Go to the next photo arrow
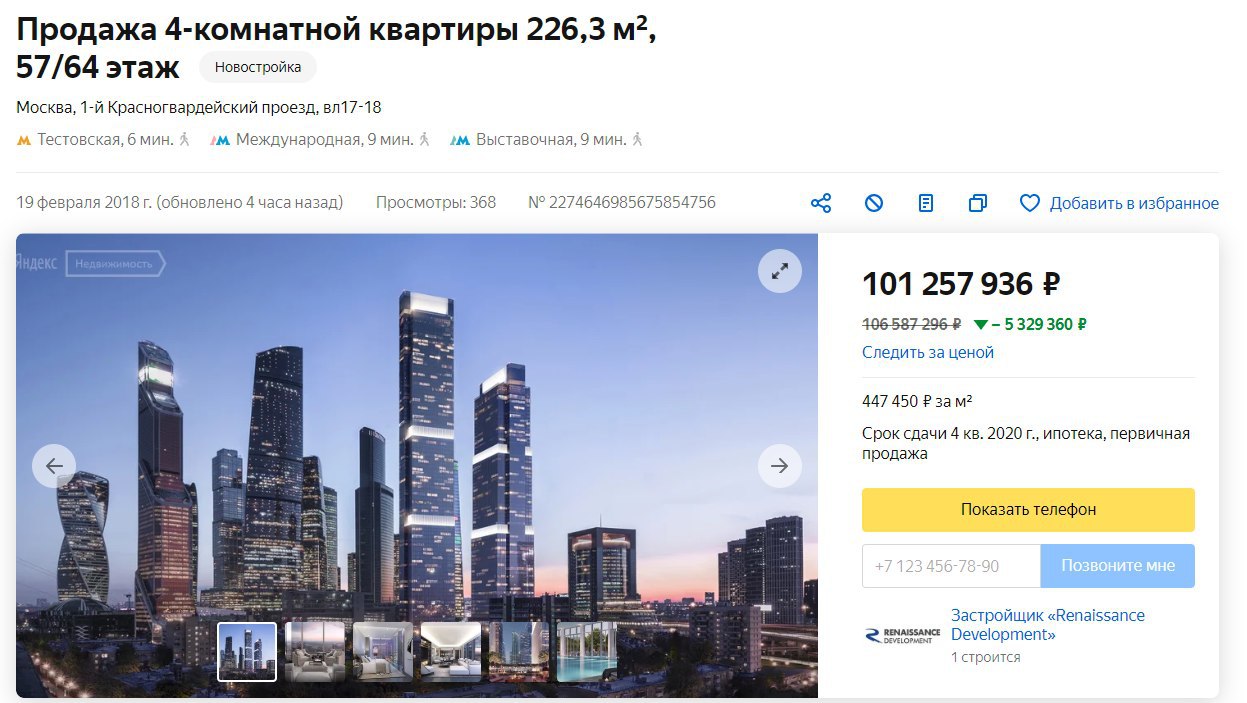 tap(780, 466)
